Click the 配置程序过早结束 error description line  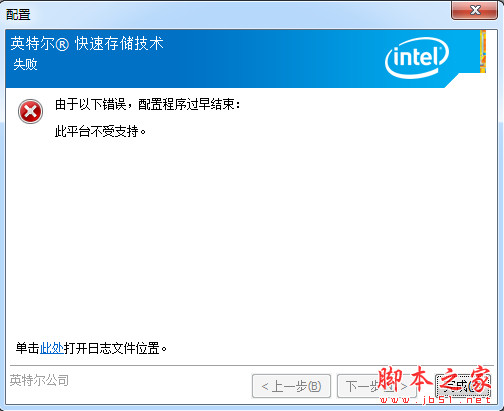pos(147,105)
